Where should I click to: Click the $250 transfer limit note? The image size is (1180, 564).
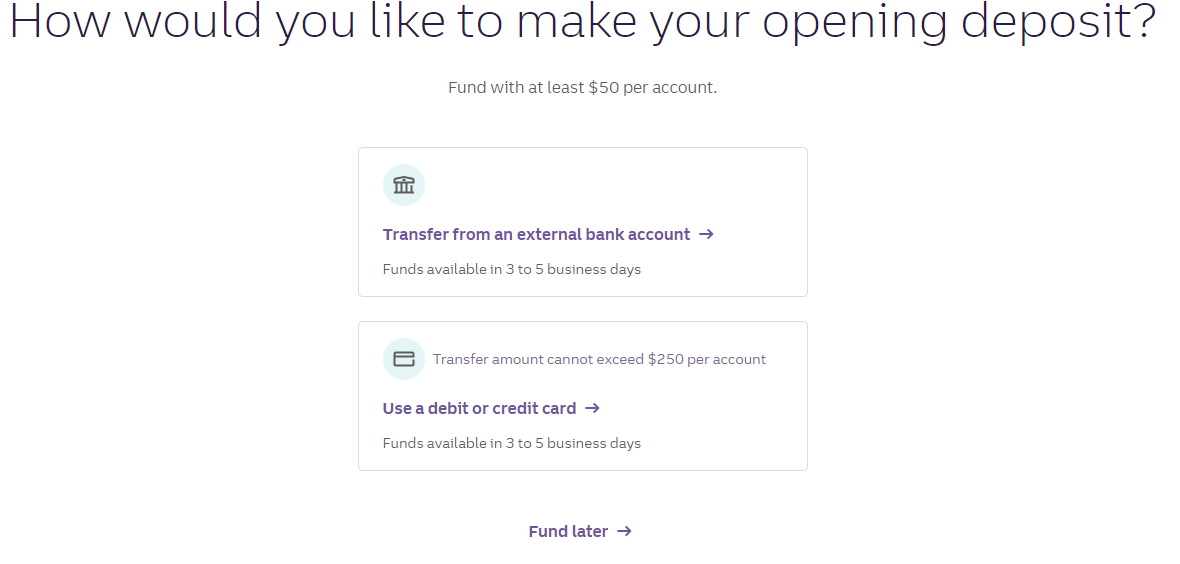(x=599, y=359)
